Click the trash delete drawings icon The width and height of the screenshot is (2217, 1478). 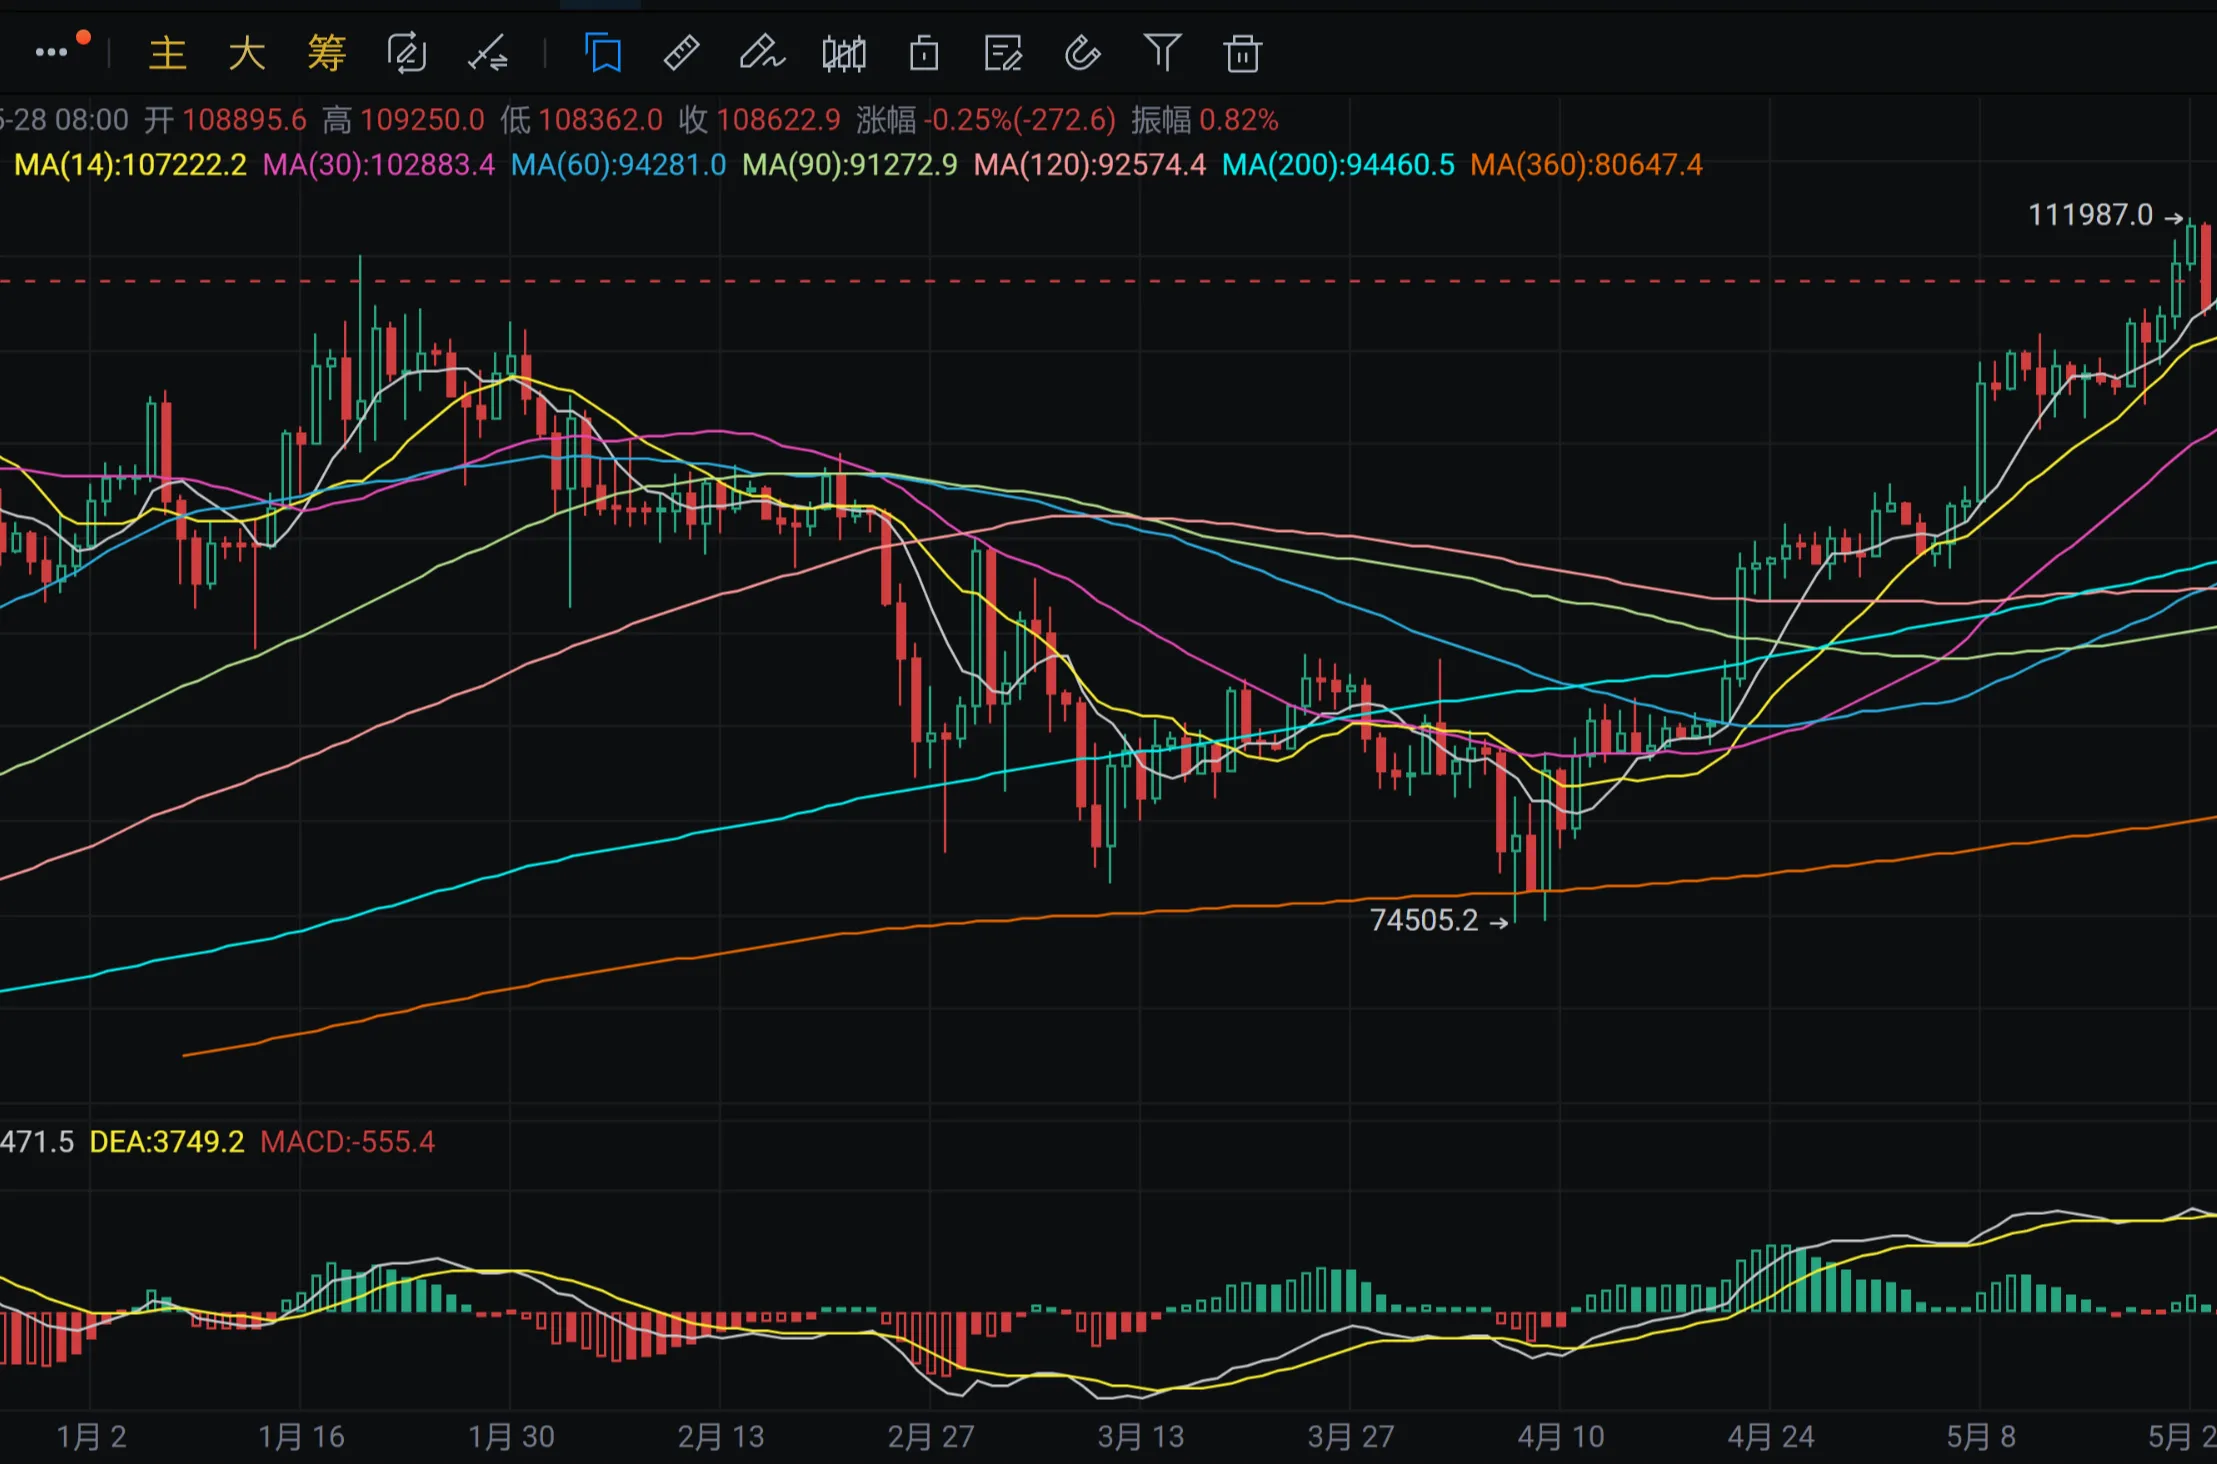[x=1243, y=53]
